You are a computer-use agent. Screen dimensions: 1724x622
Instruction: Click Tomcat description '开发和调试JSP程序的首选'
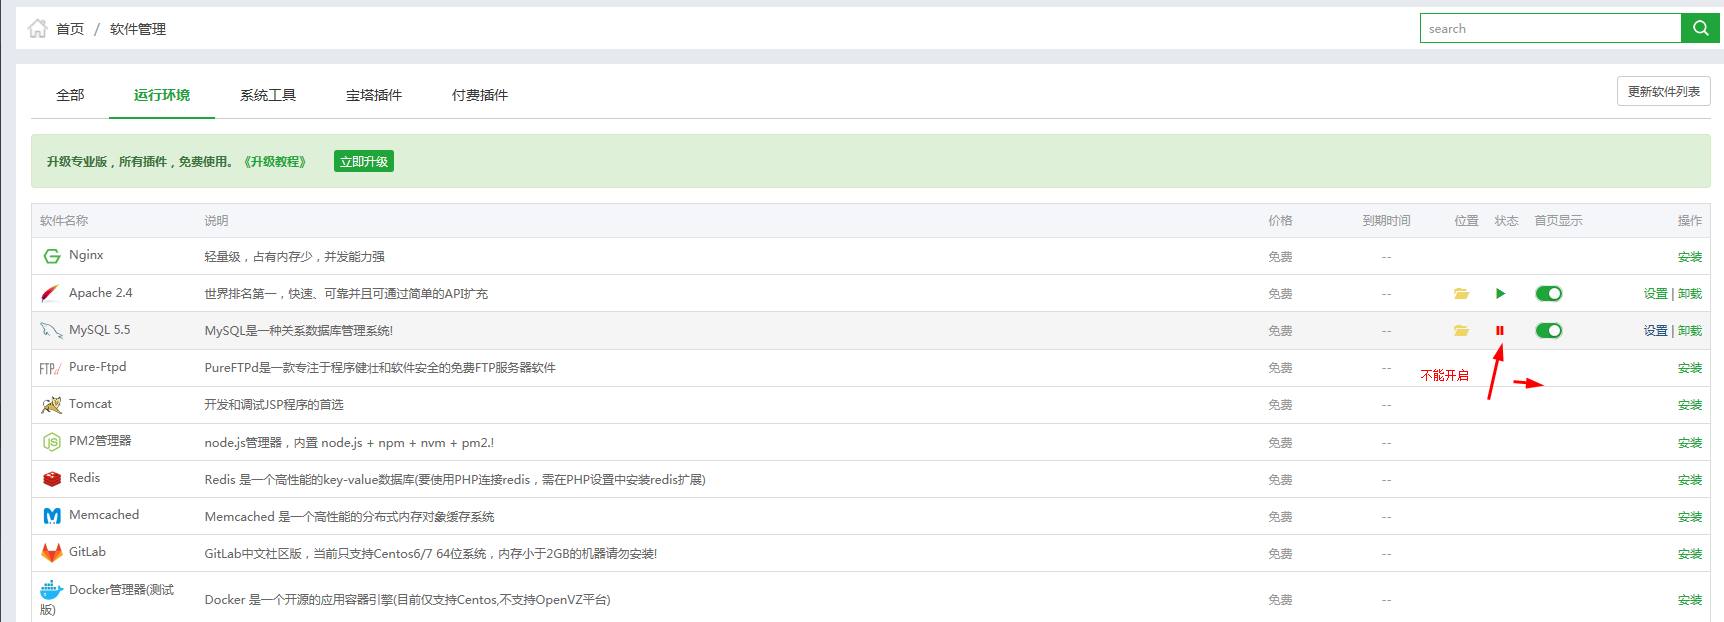274,405
